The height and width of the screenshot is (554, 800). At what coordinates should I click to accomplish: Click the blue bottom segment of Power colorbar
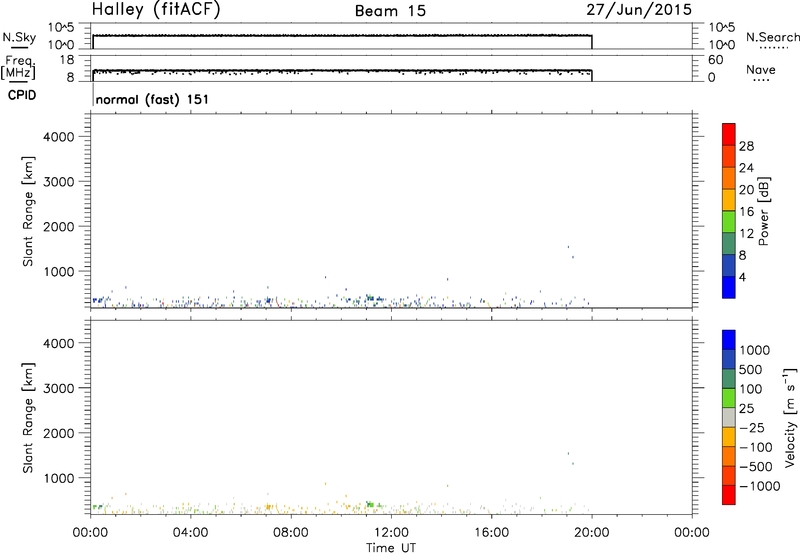(729, 287)
